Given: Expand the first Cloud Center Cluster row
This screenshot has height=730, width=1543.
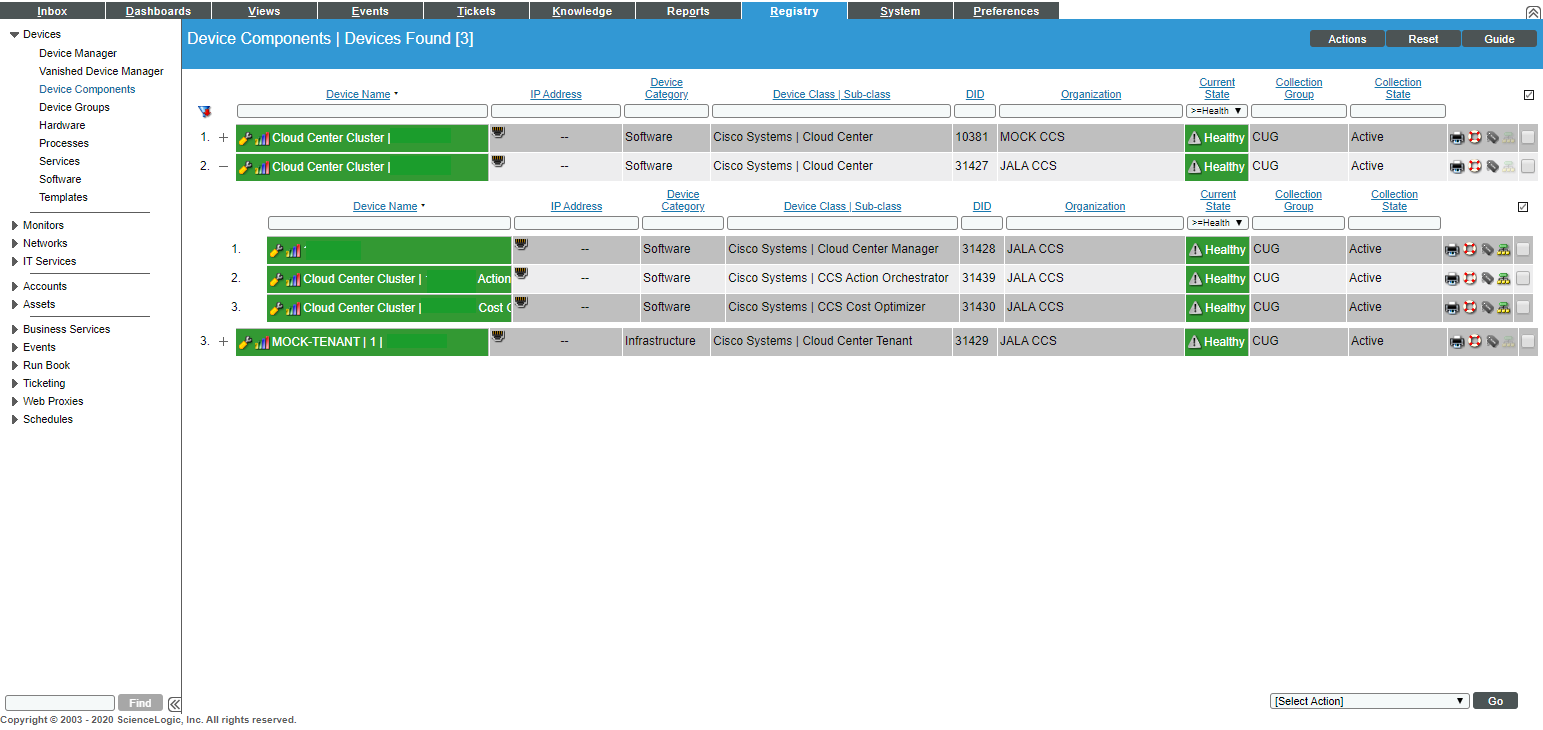Looking at the screenshot, I should pos(223,138).
